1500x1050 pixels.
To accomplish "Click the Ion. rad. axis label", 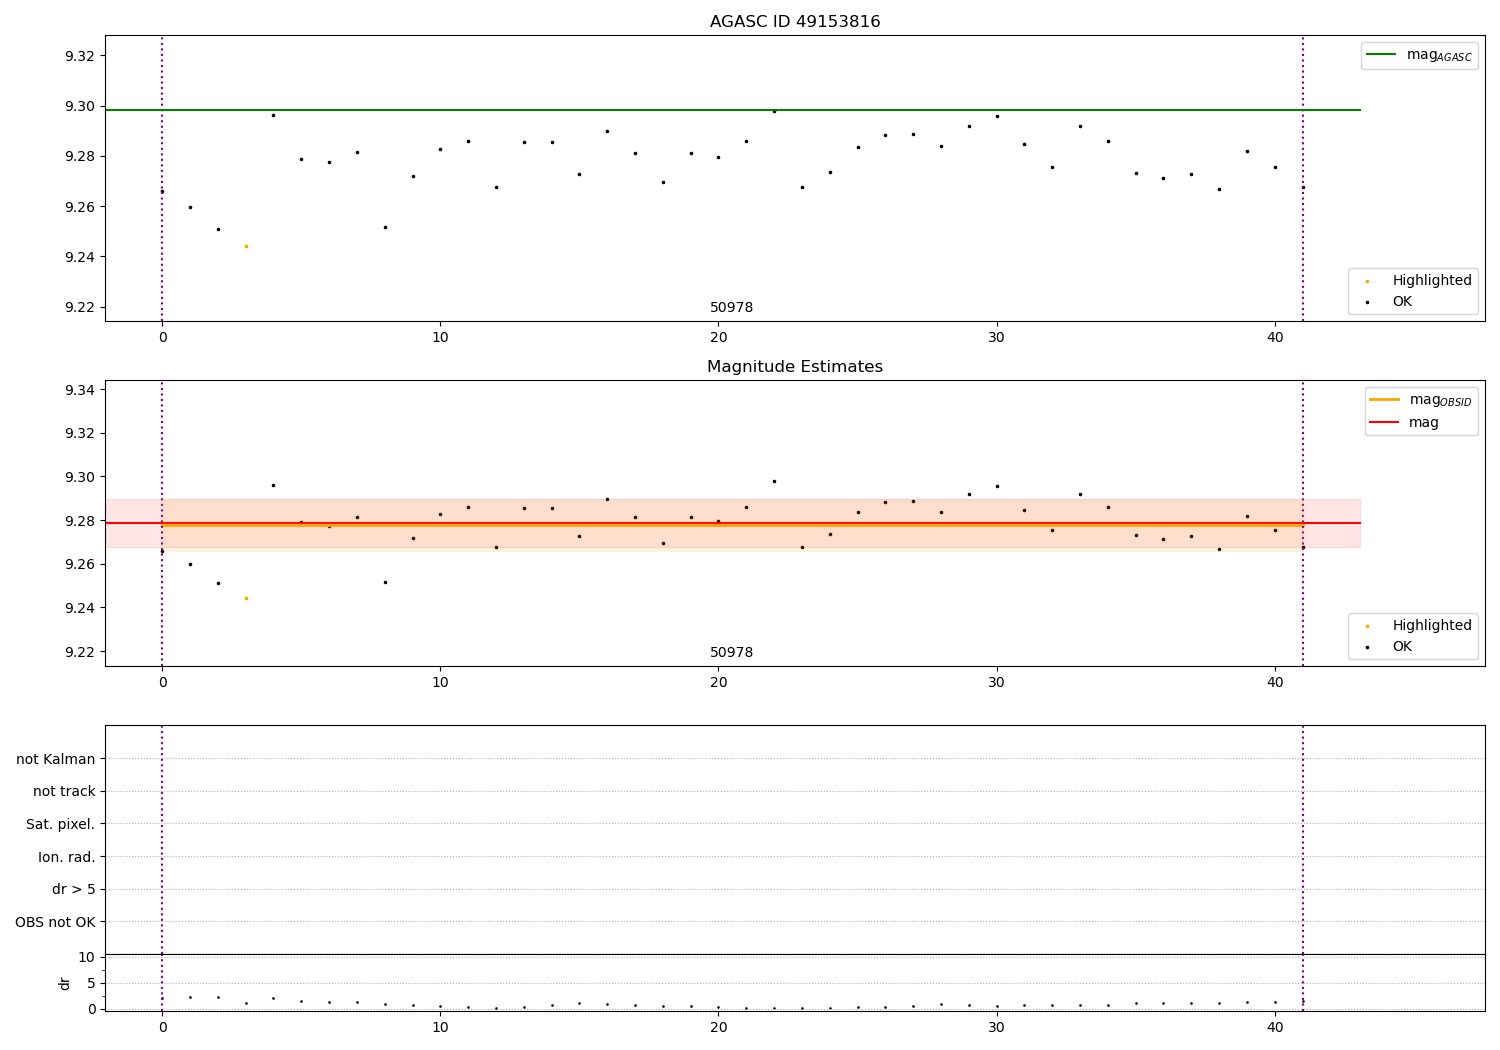I will (67, 857).
